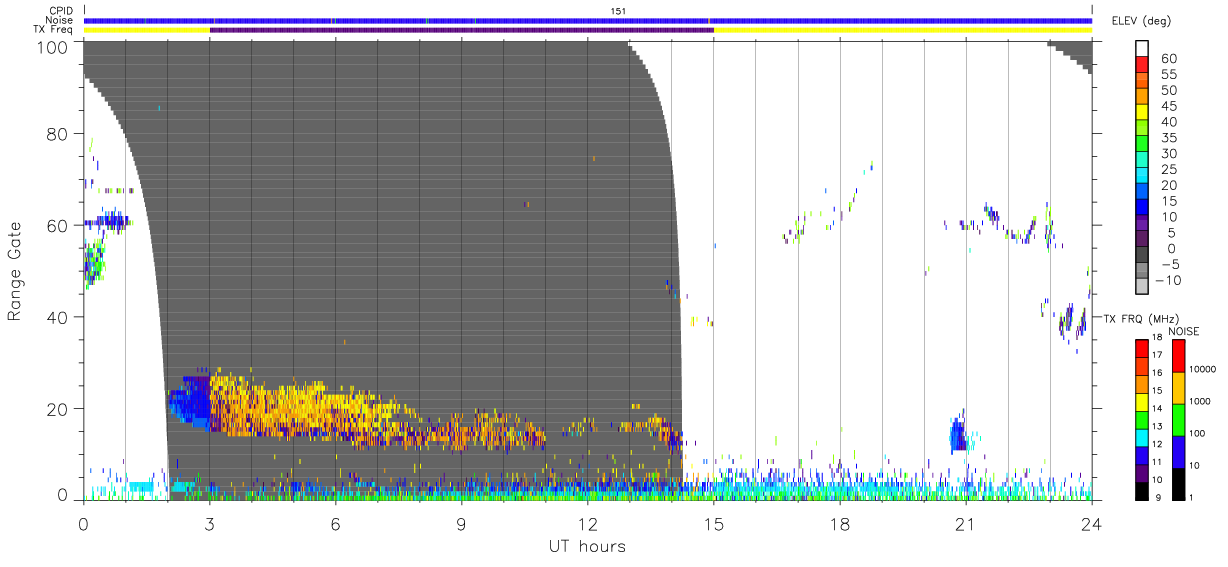Pick the red top swatch of NOISE bar
Viewport: 1228px width, 567px height.
click(x=1179, y=356)
